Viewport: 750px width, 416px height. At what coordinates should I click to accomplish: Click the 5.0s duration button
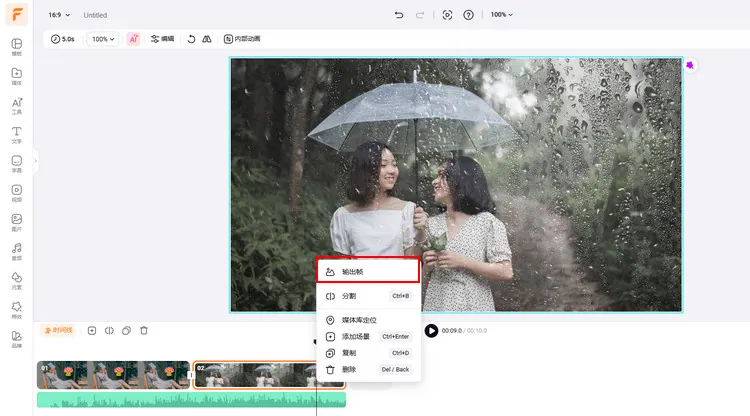click(x=63, y=39)
